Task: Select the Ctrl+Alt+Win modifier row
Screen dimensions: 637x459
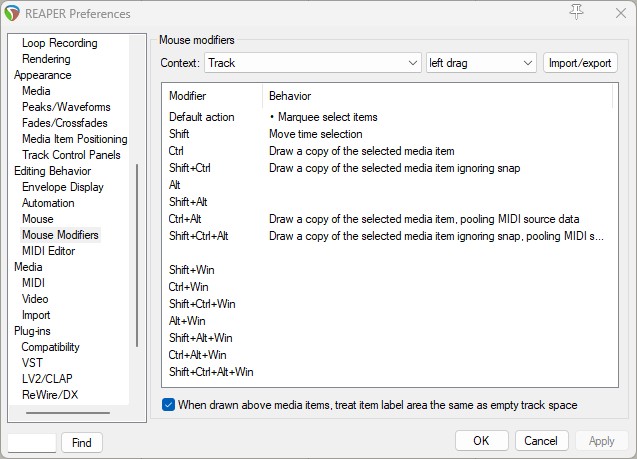Action: (389, 355)
